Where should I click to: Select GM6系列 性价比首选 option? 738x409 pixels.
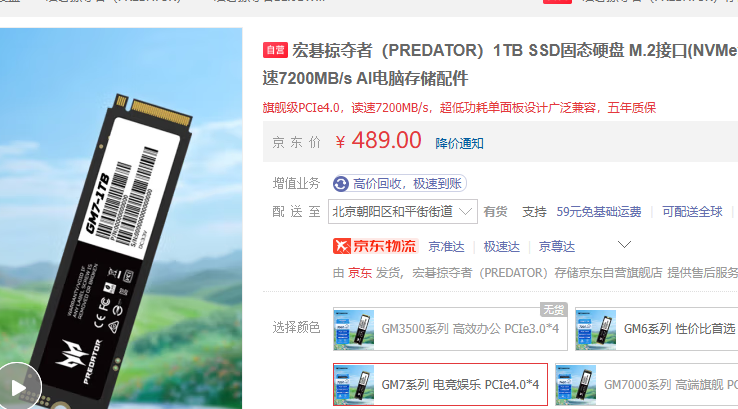(657, 329)
